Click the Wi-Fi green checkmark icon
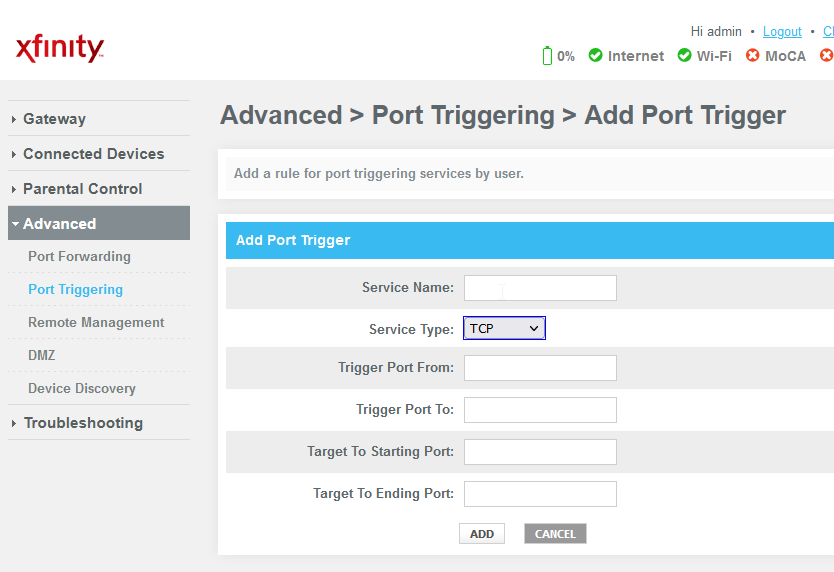This screenshot has width=834, height=572. [x=684, y=56]
